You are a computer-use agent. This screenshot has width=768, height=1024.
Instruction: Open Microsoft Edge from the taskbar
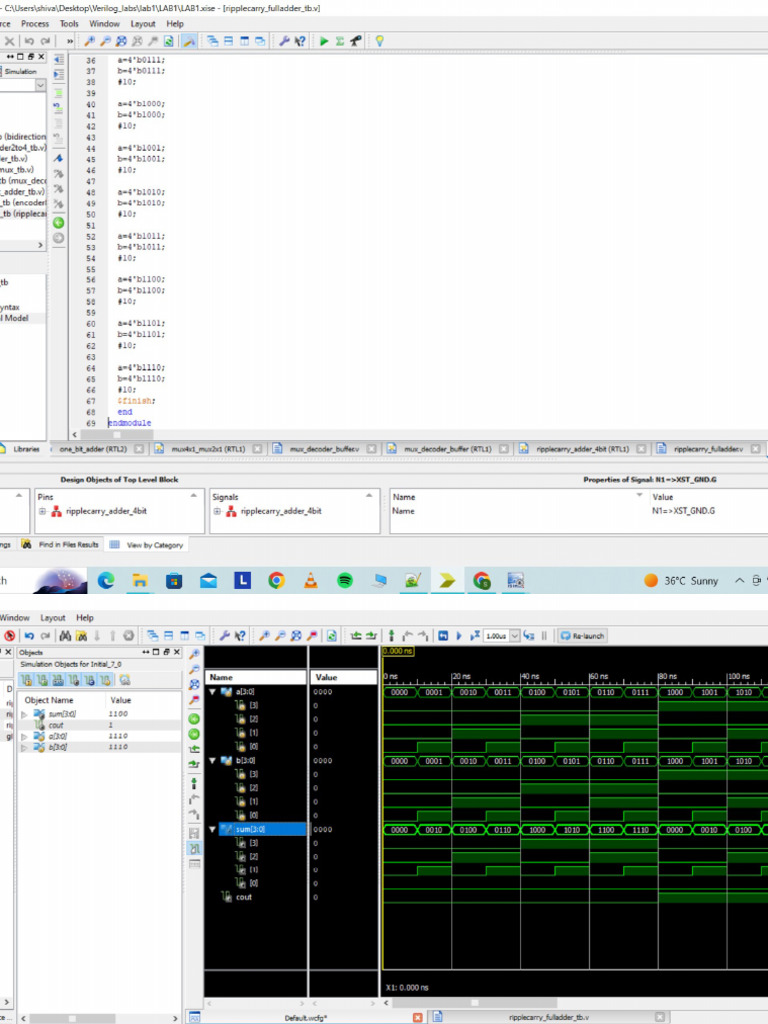point(106,580)
